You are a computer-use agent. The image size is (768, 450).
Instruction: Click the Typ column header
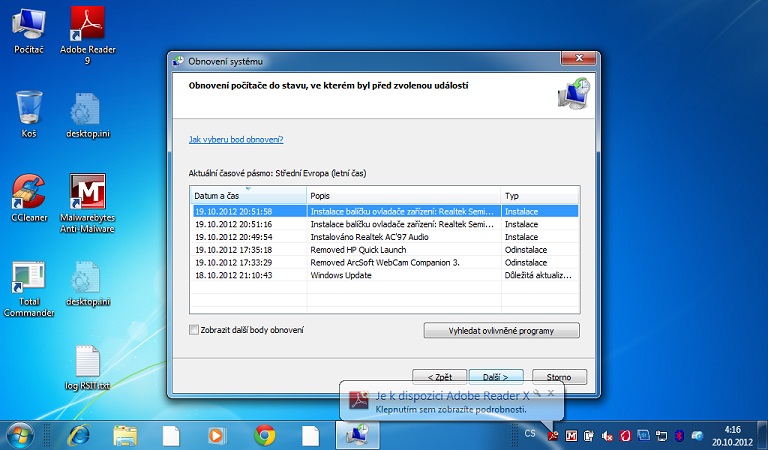539,196
